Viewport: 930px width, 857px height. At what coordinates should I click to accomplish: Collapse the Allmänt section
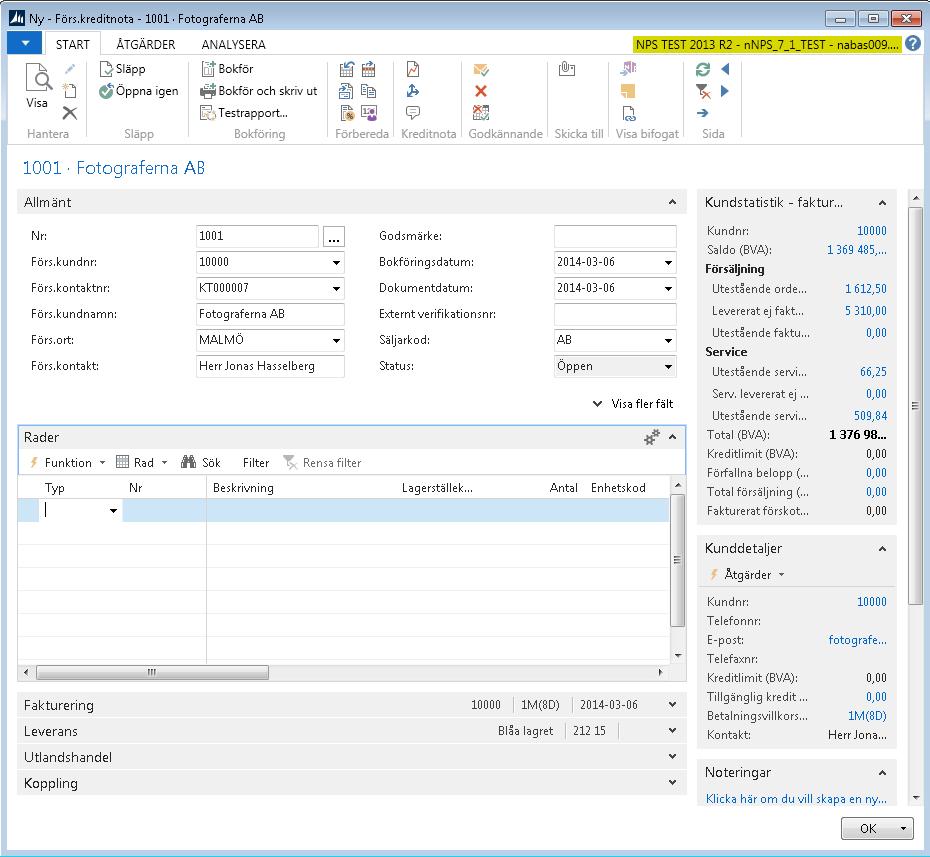point(672,202)
